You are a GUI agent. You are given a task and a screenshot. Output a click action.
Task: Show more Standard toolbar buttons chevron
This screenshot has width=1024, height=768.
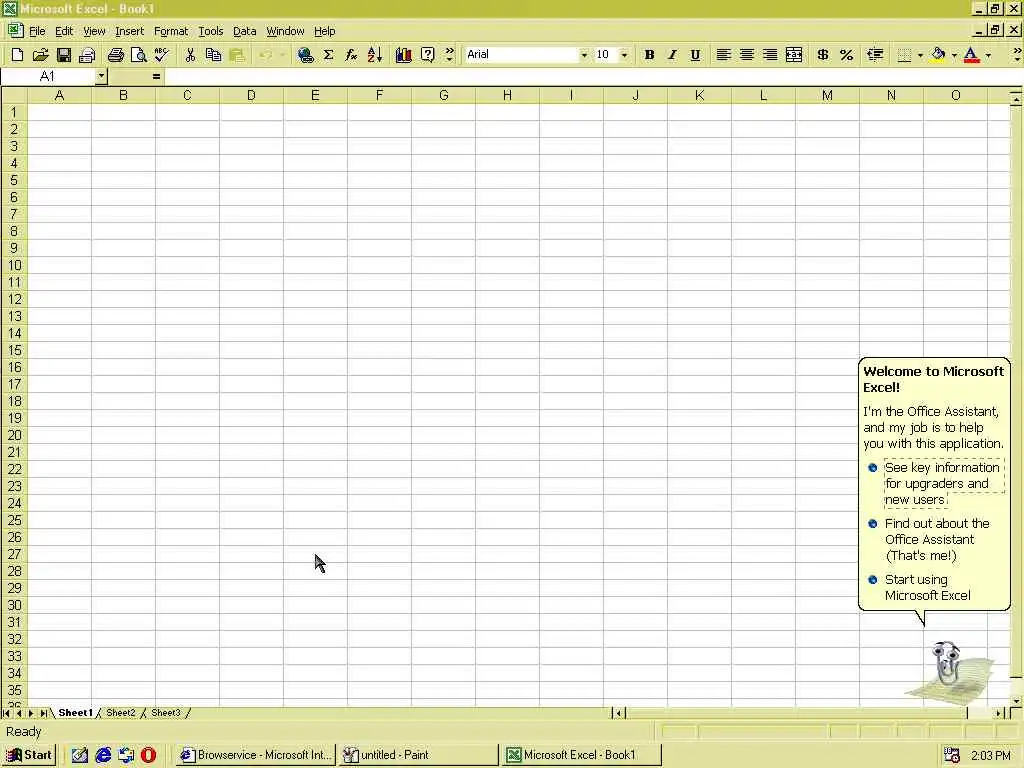pos(449,55)
